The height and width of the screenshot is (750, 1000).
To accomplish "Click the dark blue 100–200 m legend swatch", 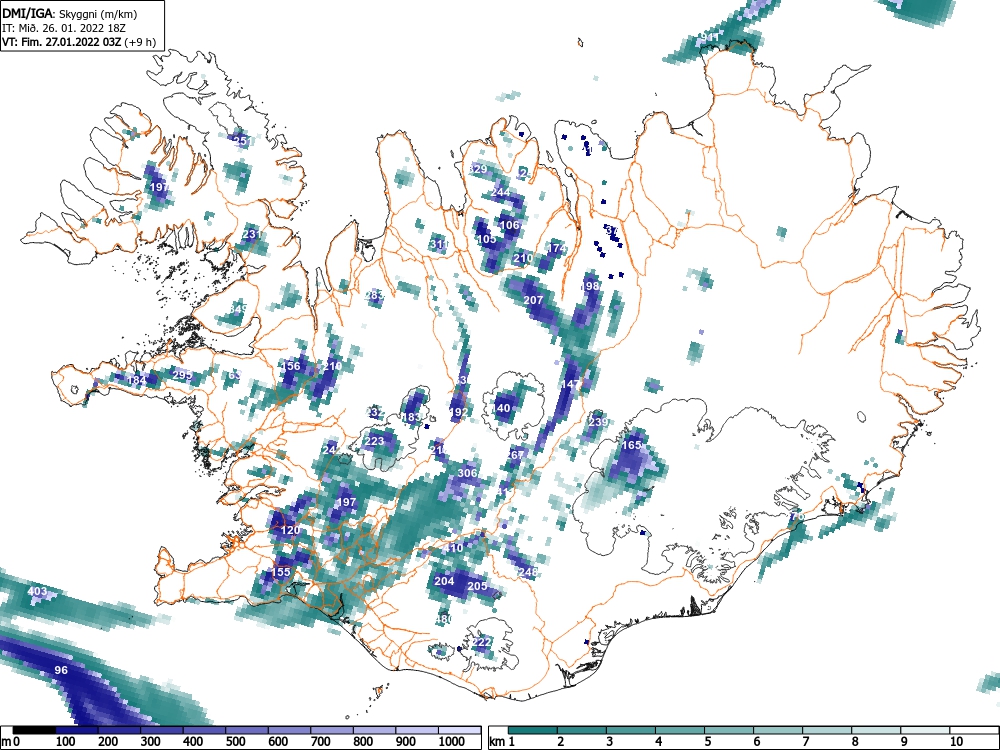I will pyautogui.click(x=77, y=730).
